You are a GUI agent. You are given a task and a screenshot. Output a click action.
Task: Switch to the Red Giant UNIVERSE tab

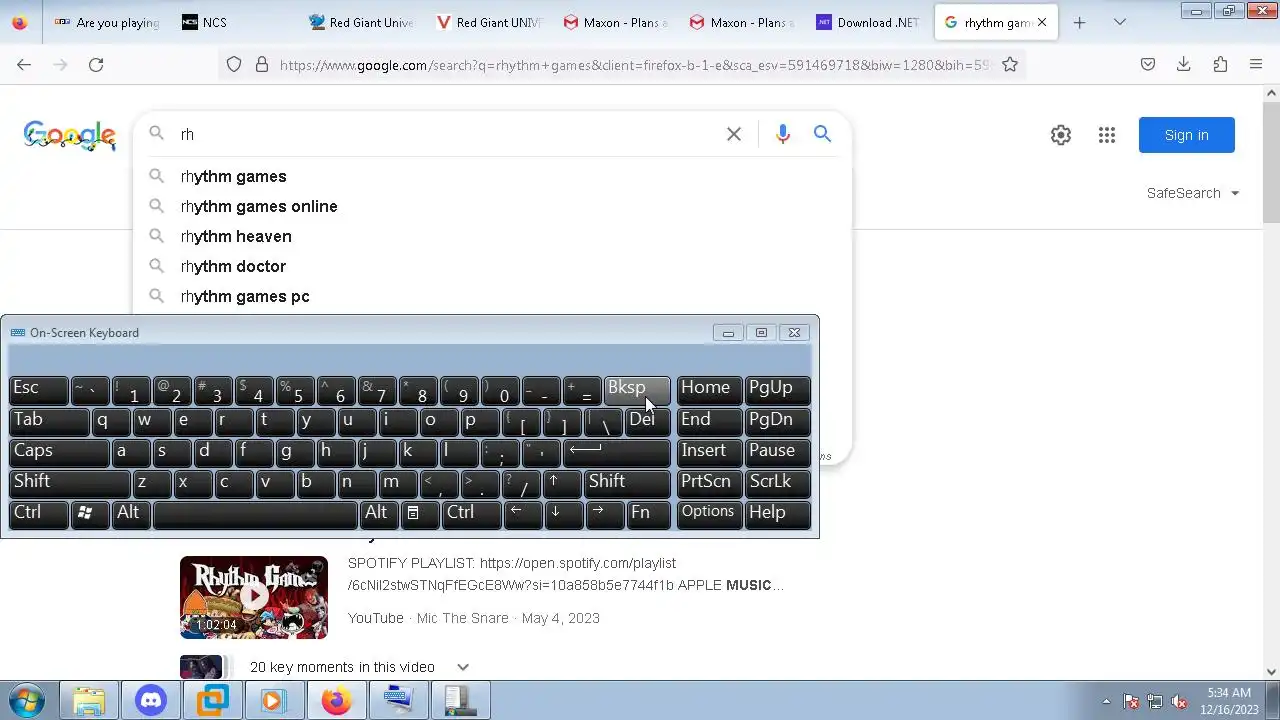point(490,22)
